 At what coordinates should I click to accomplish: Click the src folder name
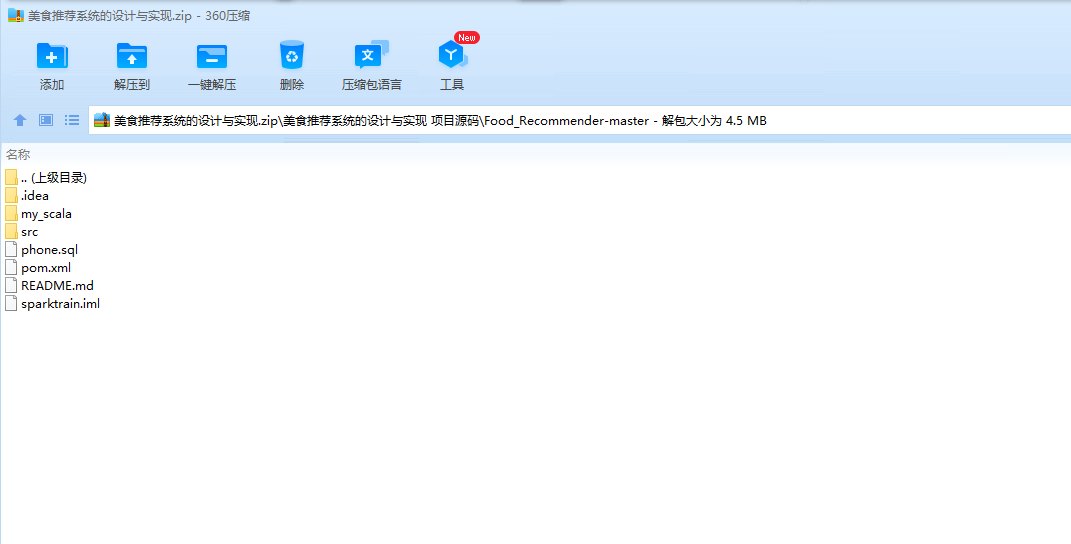click(x=29, y=232)
